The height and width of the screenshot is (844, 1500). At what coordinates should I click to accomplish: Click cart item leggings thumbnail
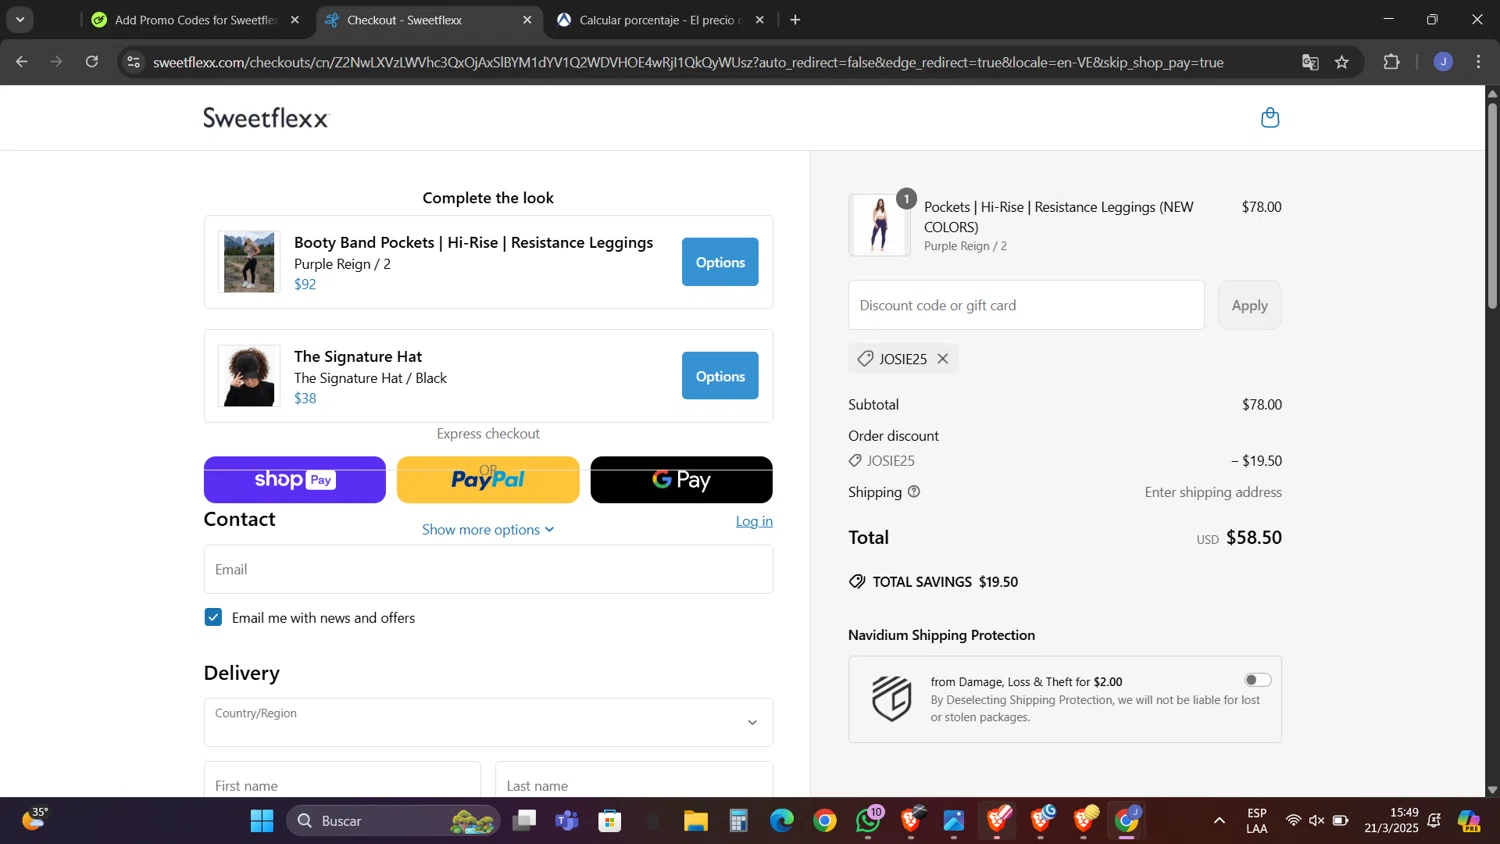tap(879, 225)
